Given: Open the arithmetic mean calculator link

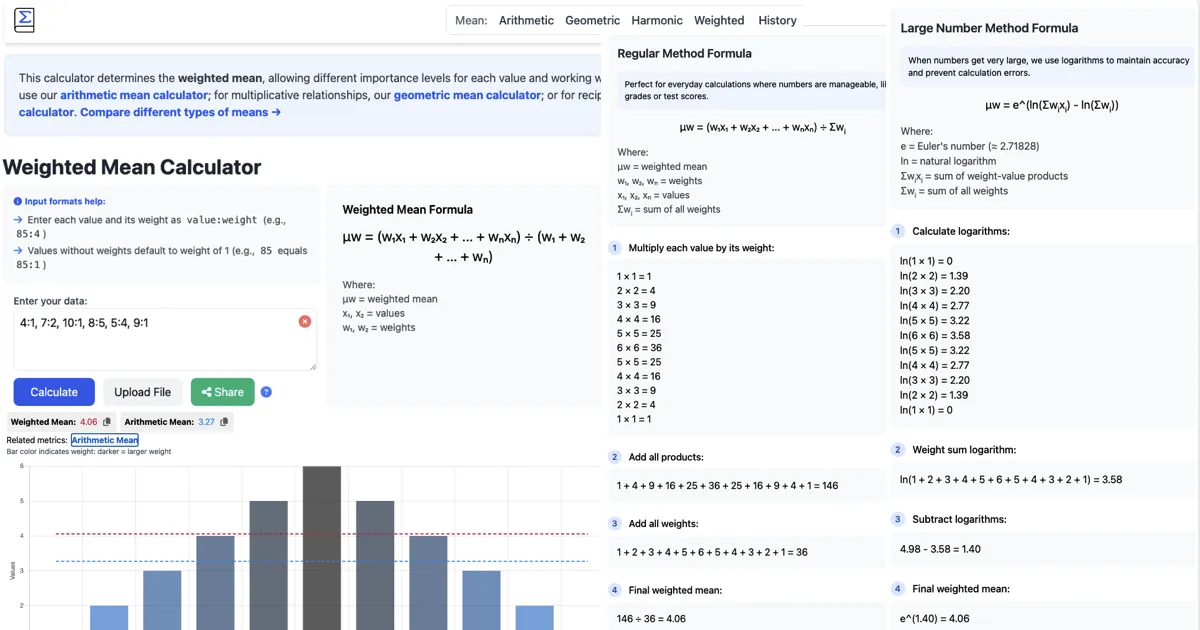Looking at the screenshot, I should coord(133,95).
